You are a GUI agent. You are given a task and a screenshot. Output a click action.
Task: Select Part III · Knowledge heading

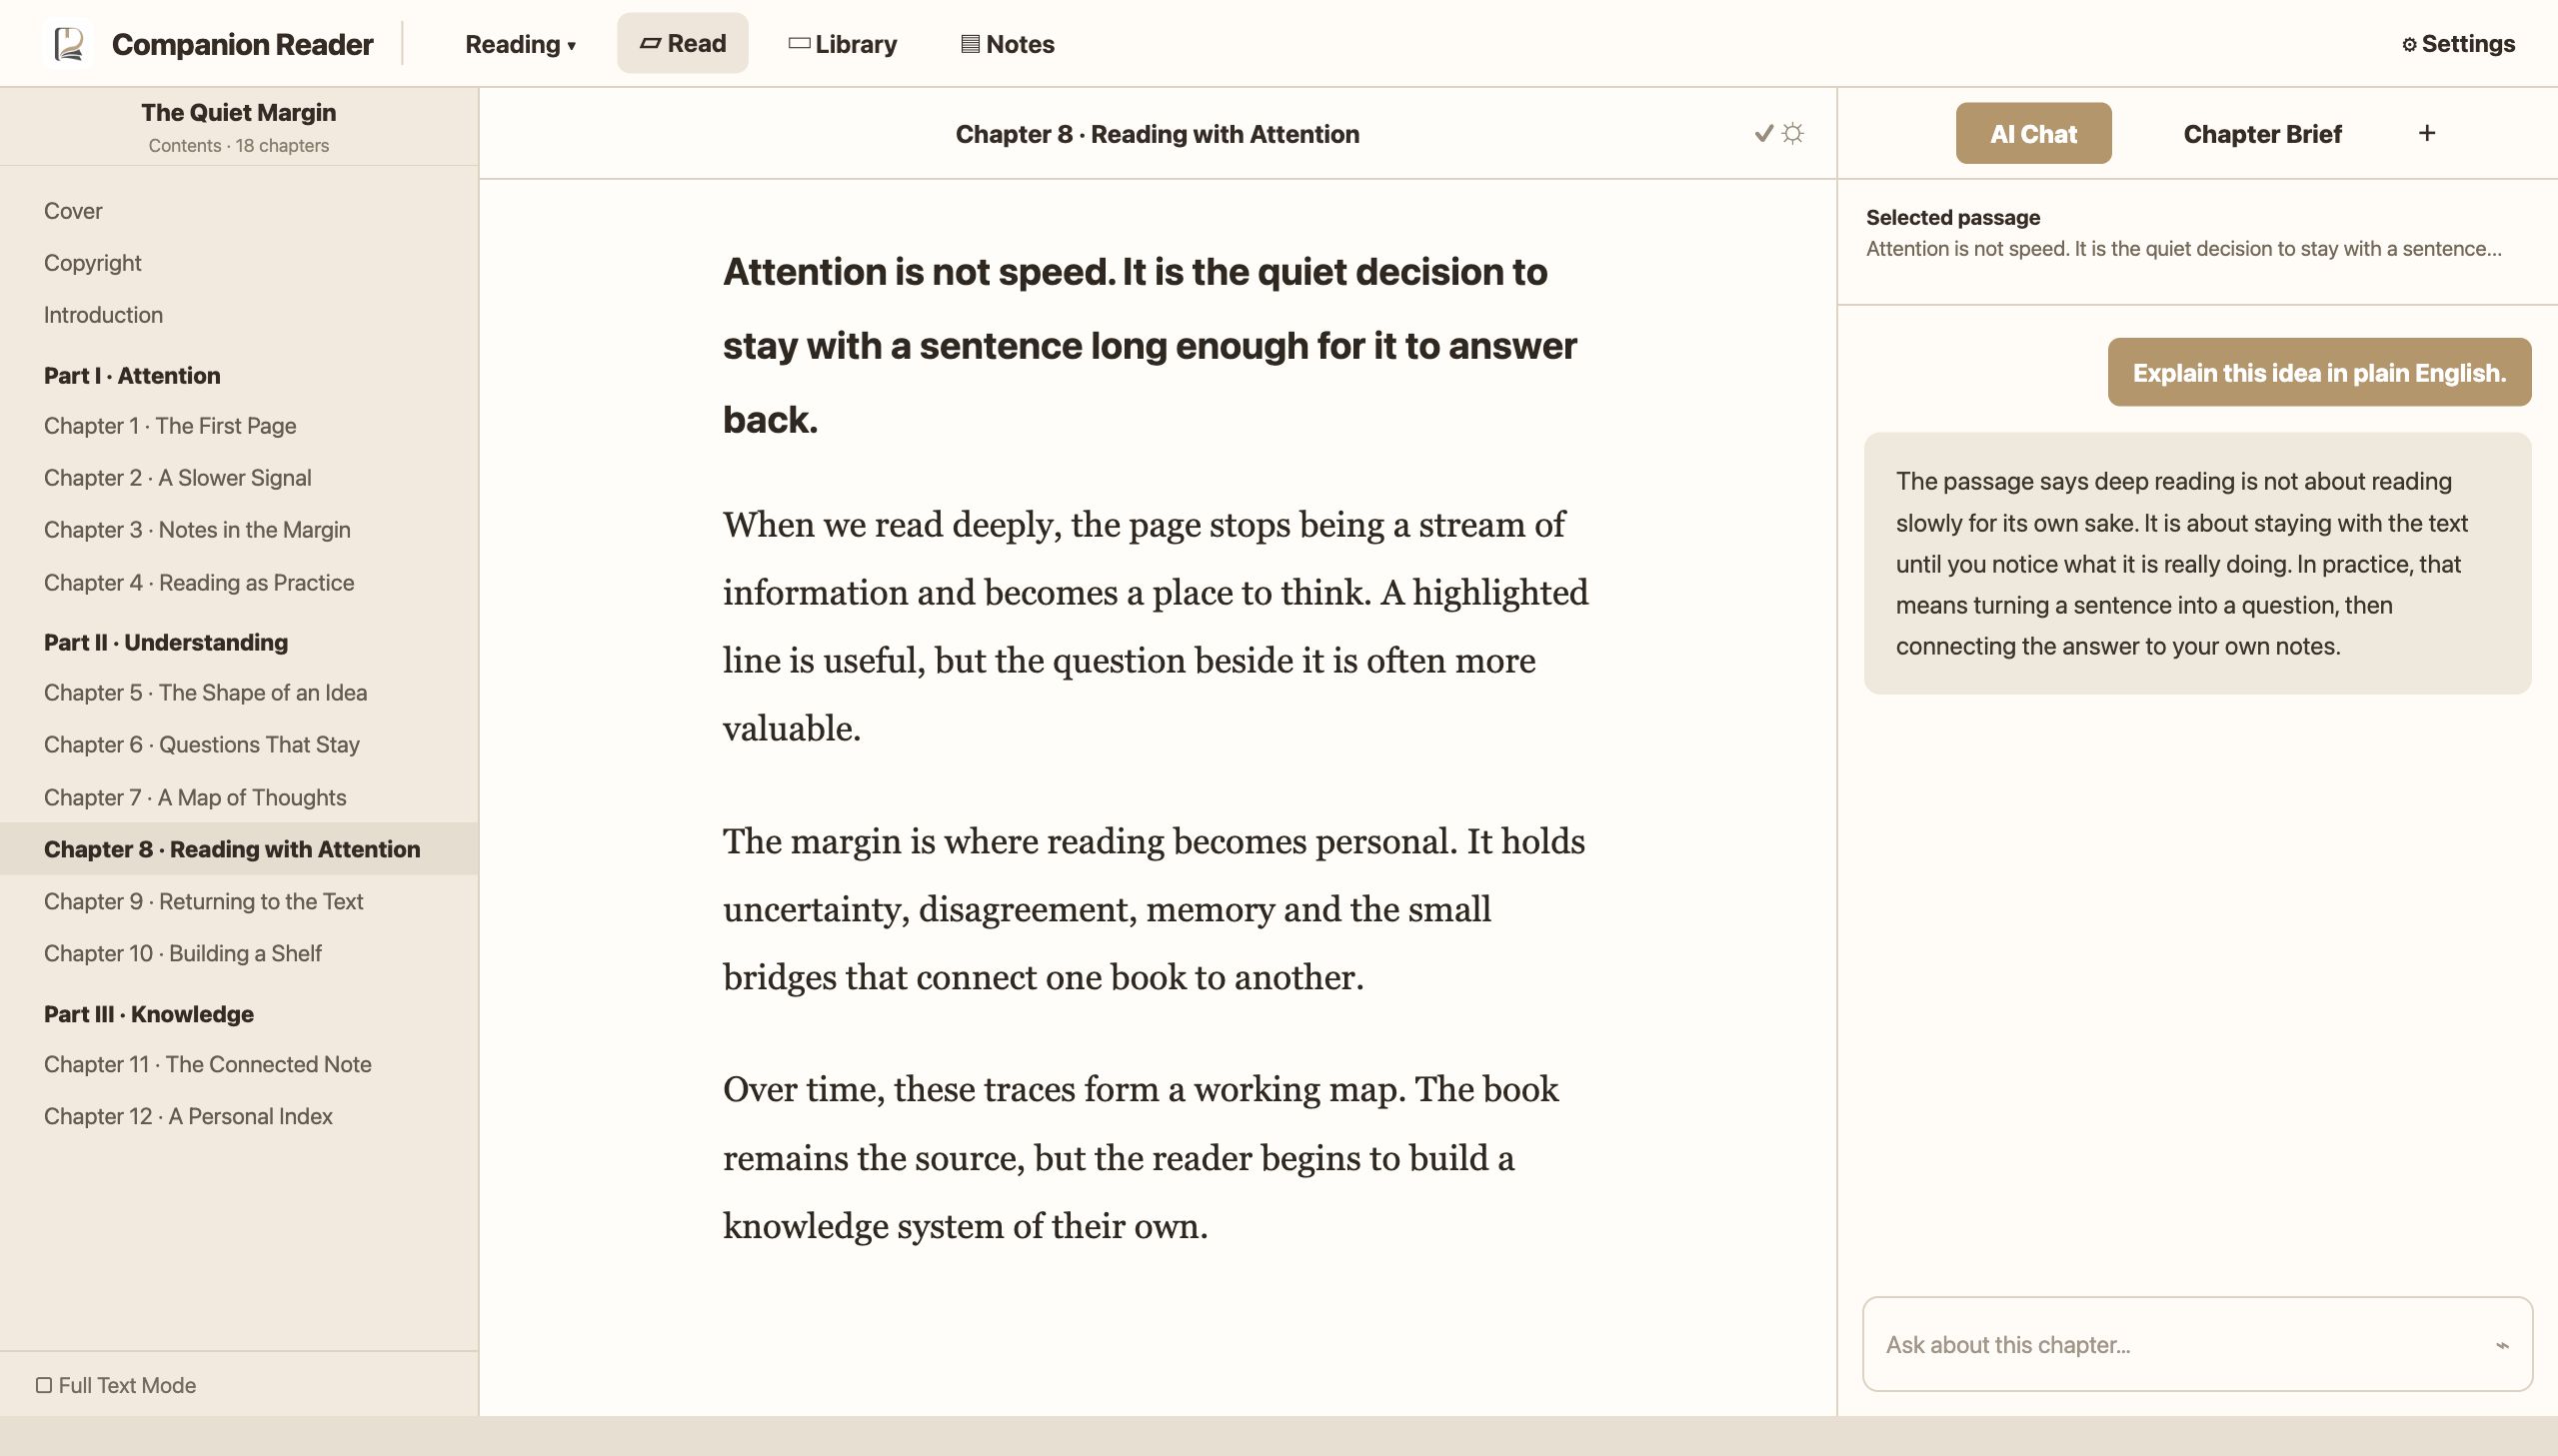click(149, 1014)
